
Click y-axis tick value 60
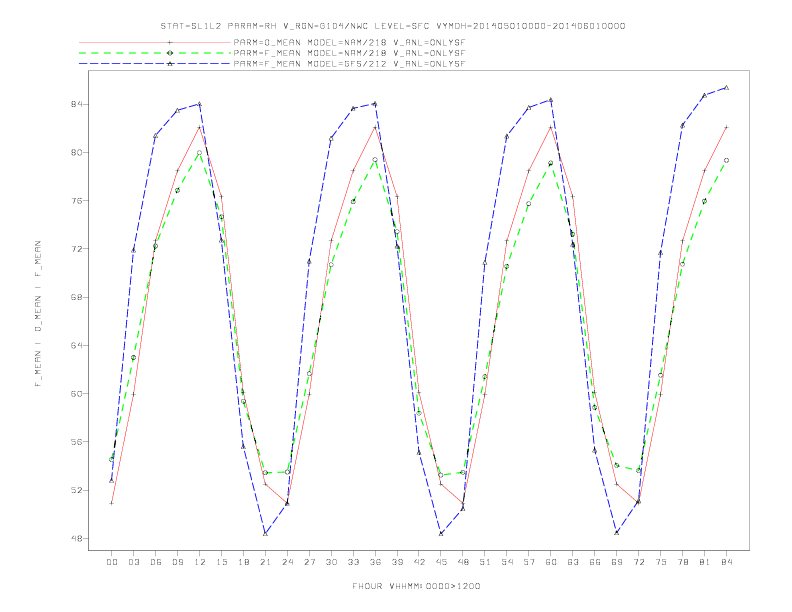pos(76,393)
